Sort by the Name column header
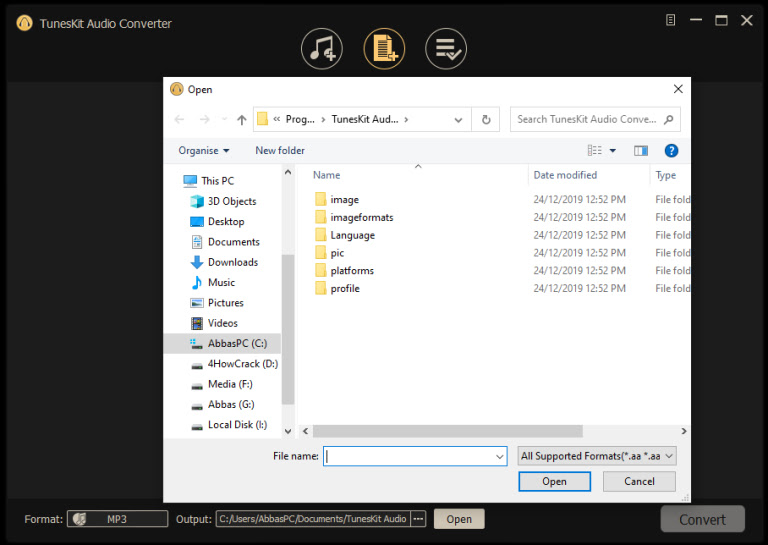The width and height of the screenshot is (768, 545). pyautogui.click(x=327, y=175)
